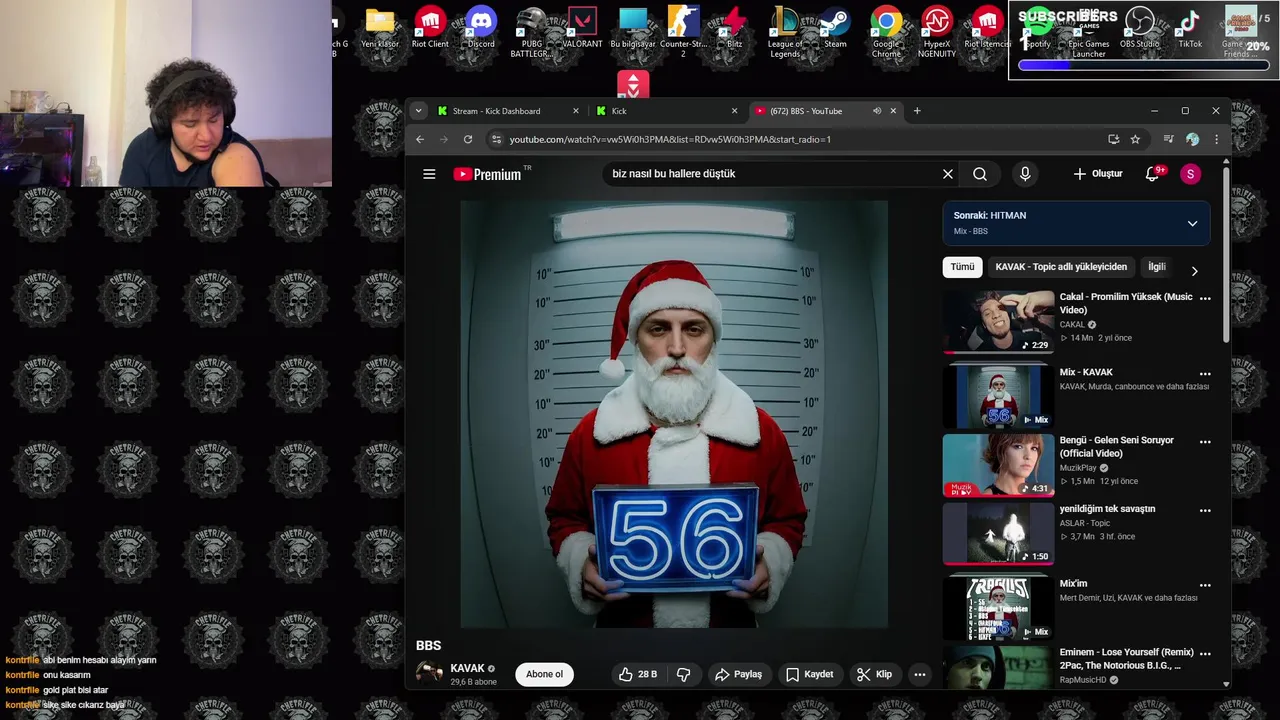Screen dimensions: 1280x720
Task: Expand the Sonraki HITMAN queue panel
Action: point(1192,224)
